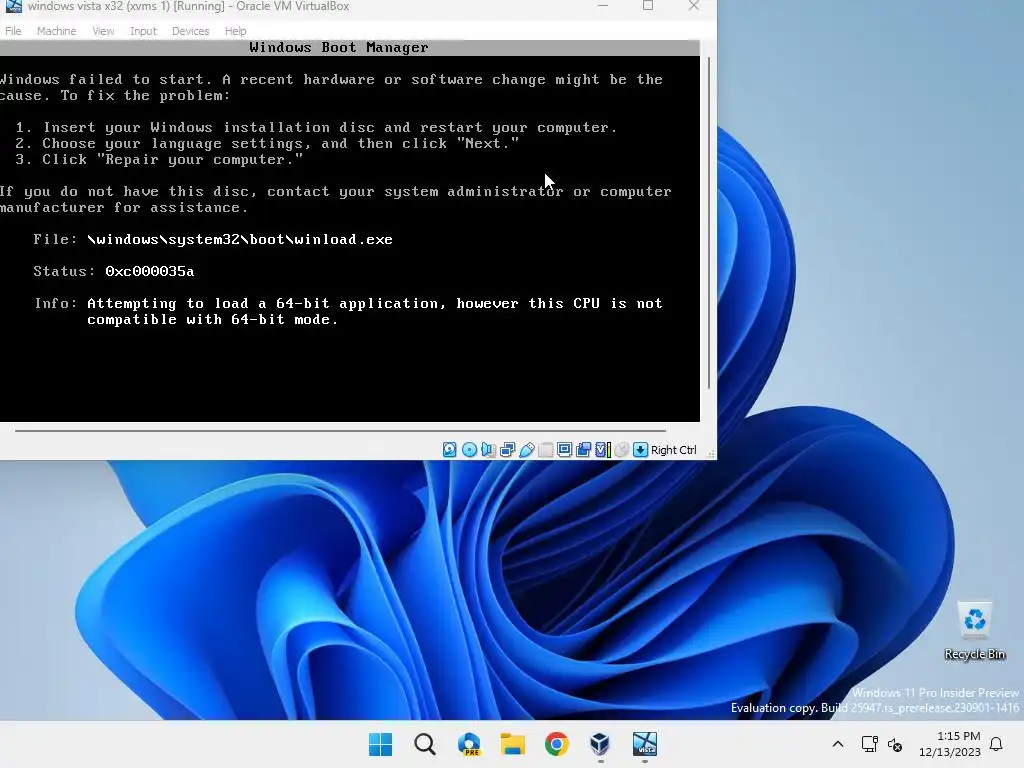This screenshot has width=1024, height=768.
Task: Show hidden system tray icons
Action: [x=838, y=744]
